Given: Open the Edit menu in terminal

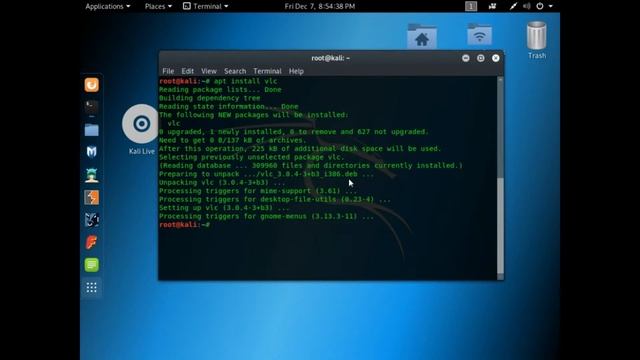Looking at the screenshot, I should click(x=187, y=71).
